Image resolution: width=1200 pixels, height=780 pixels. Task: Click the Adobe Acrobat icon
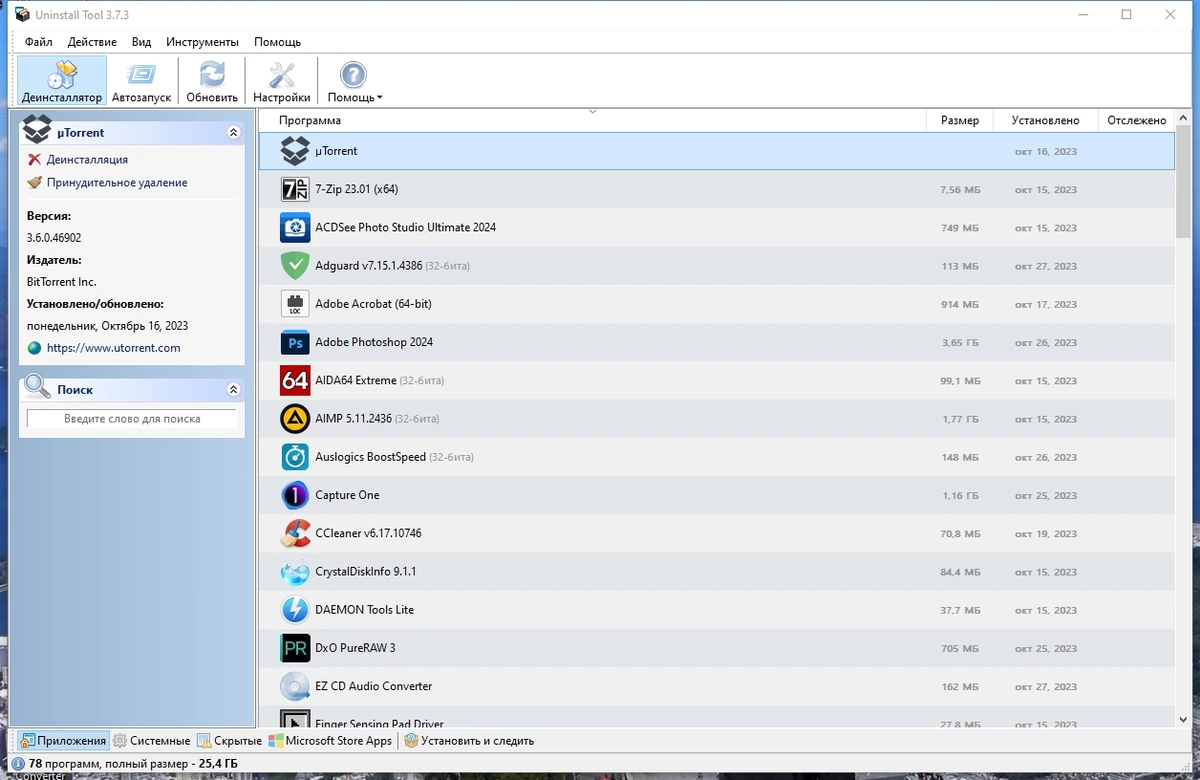click(295, 304)
